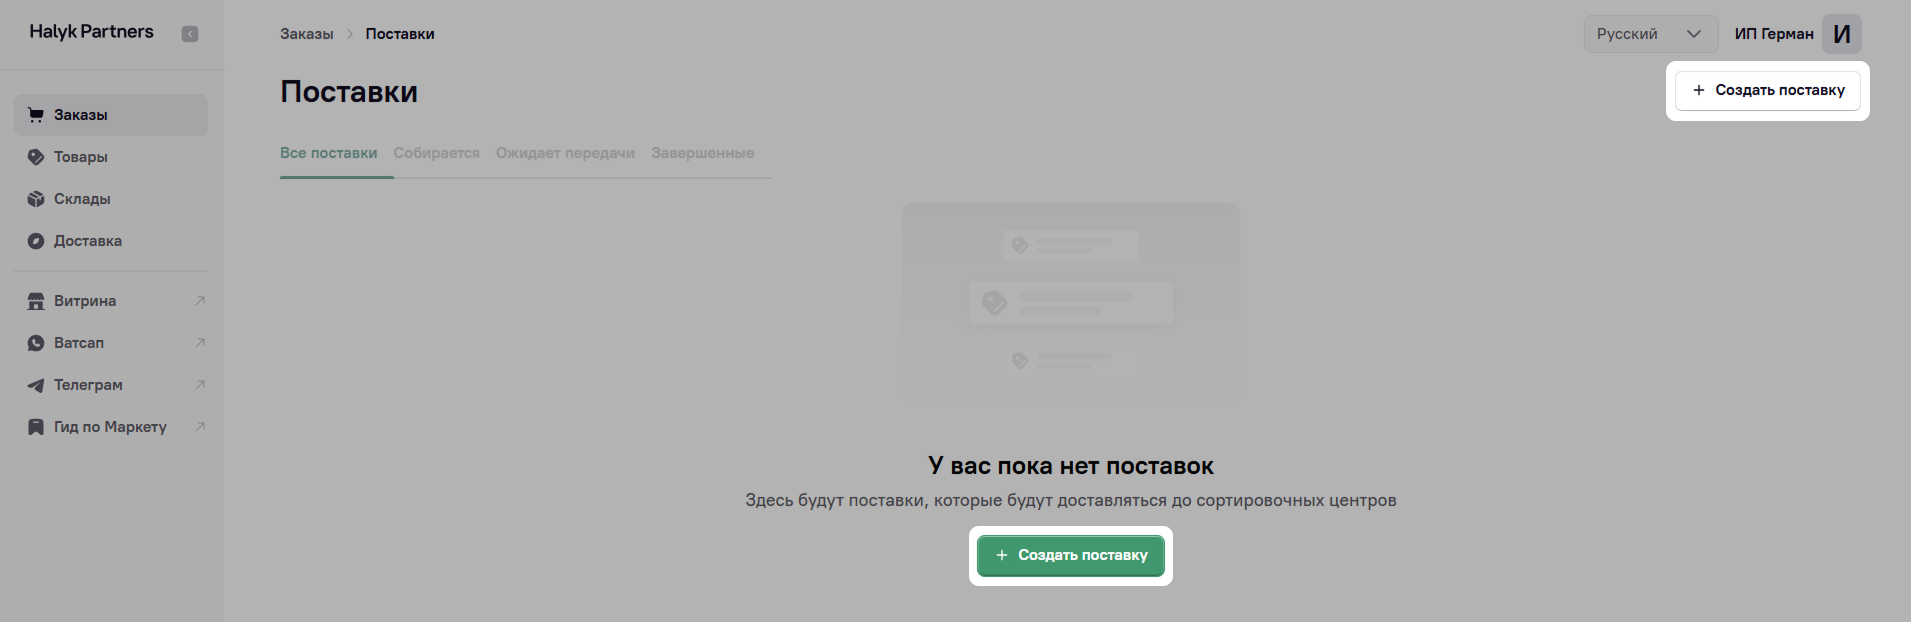
Task: Click the storefront icon beside Витрина
Action: [36, 301]
